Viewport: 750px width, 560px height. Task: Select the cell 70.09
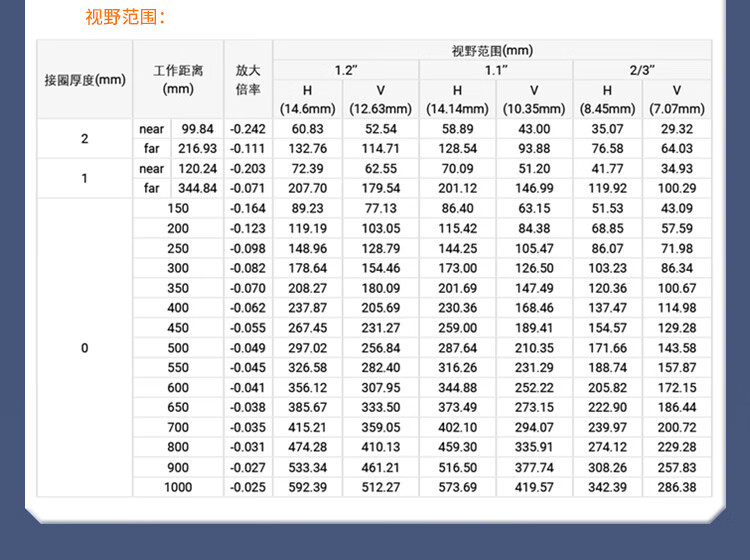click(x=457, y=169)
